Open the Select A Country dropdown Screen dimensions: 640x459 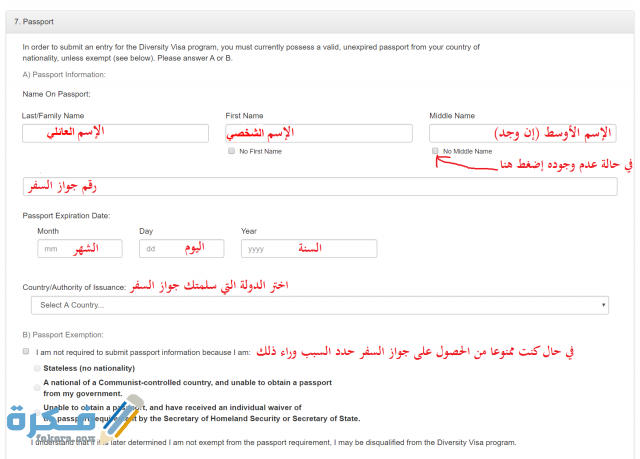(319, 305)
